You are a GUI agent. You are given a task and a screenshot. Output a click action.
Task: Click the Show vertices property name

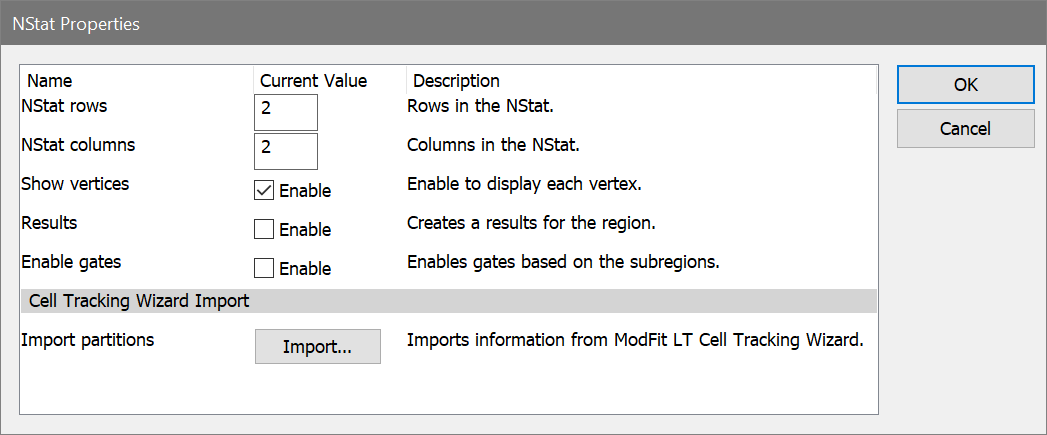pos(75,184)
